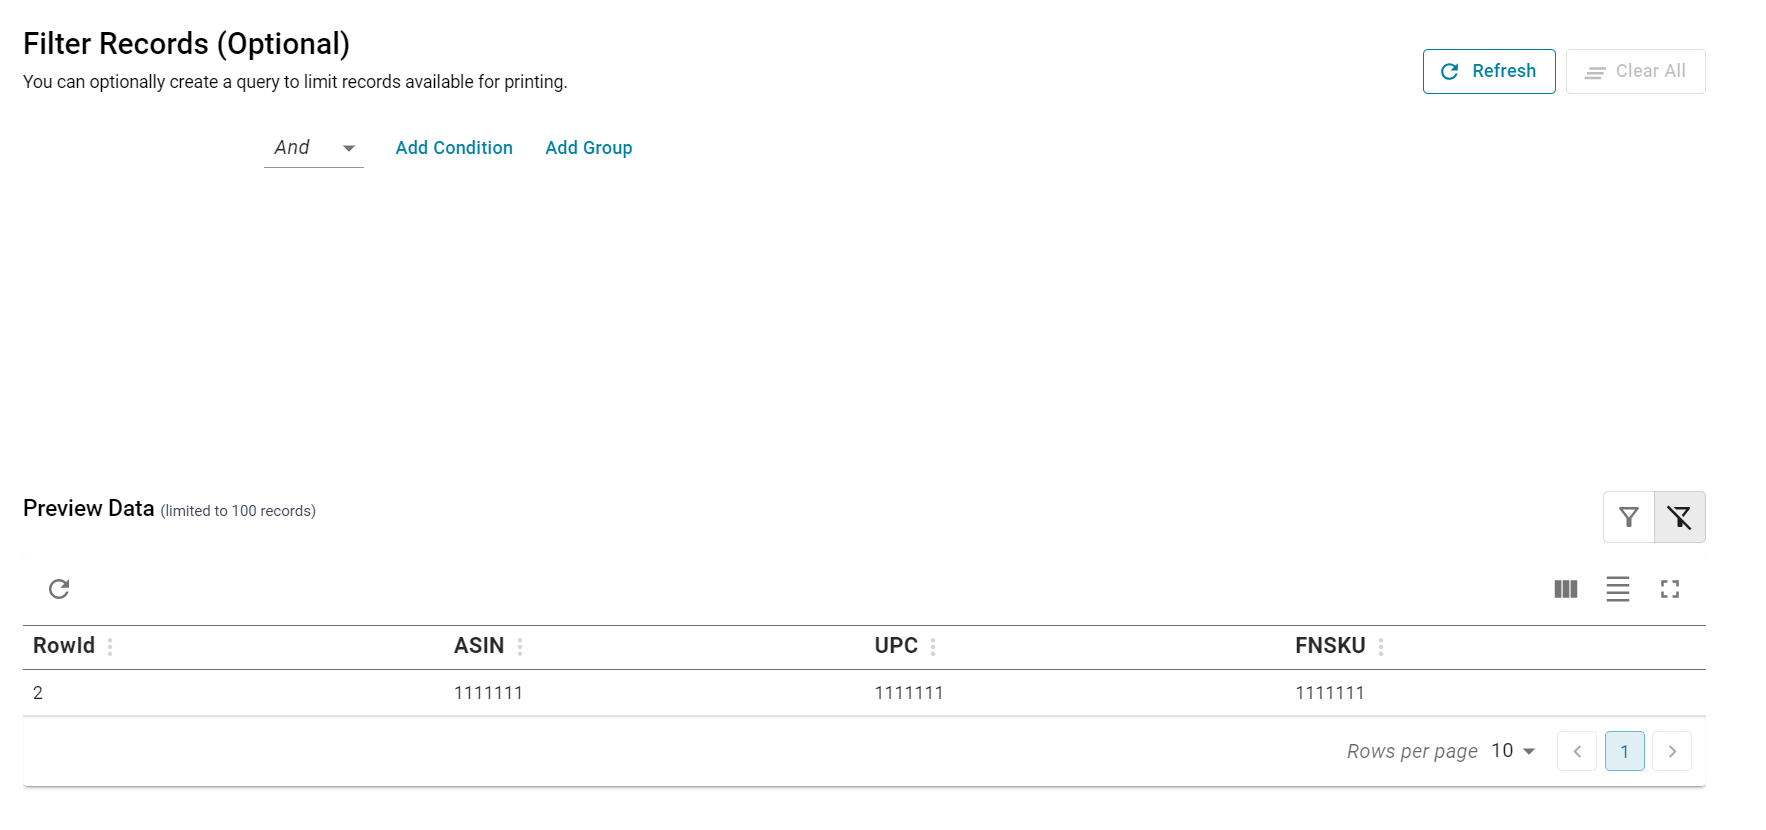Image resolution: width=1766 pixels, height=830 pixels.
Task: Click the 1111111 cell under FNSKU
Action: tap(1330, 693)
